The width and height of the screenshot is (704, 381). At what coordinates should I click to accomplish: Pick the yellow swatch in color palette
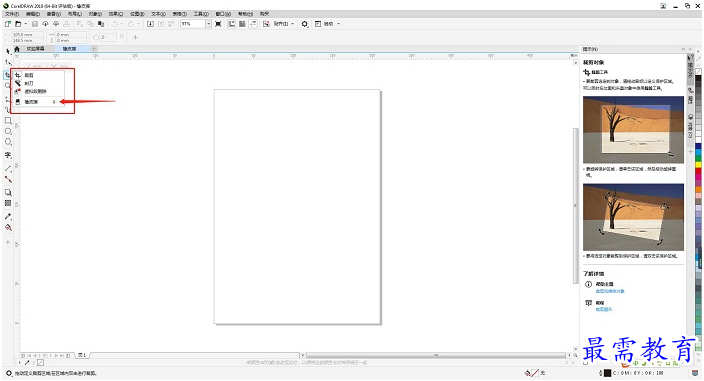click(x=699, y=165)
